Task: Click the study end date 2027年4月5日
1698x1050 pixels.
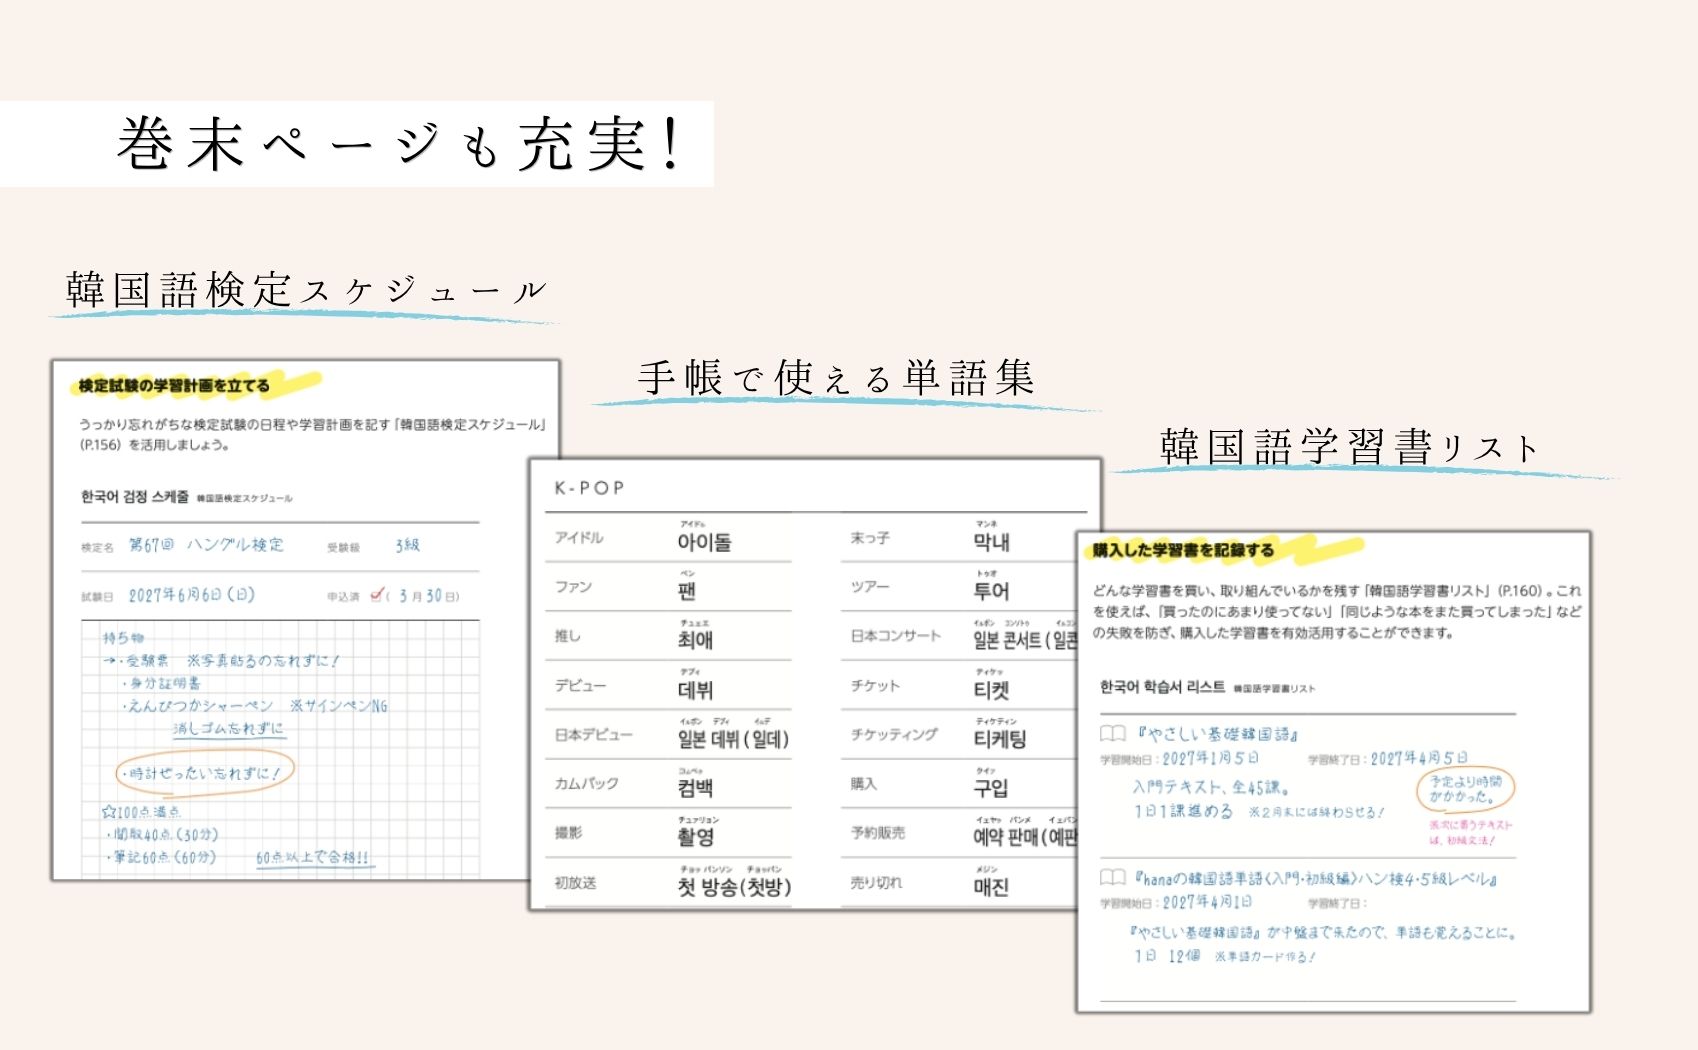Action: click(1418, 758)
